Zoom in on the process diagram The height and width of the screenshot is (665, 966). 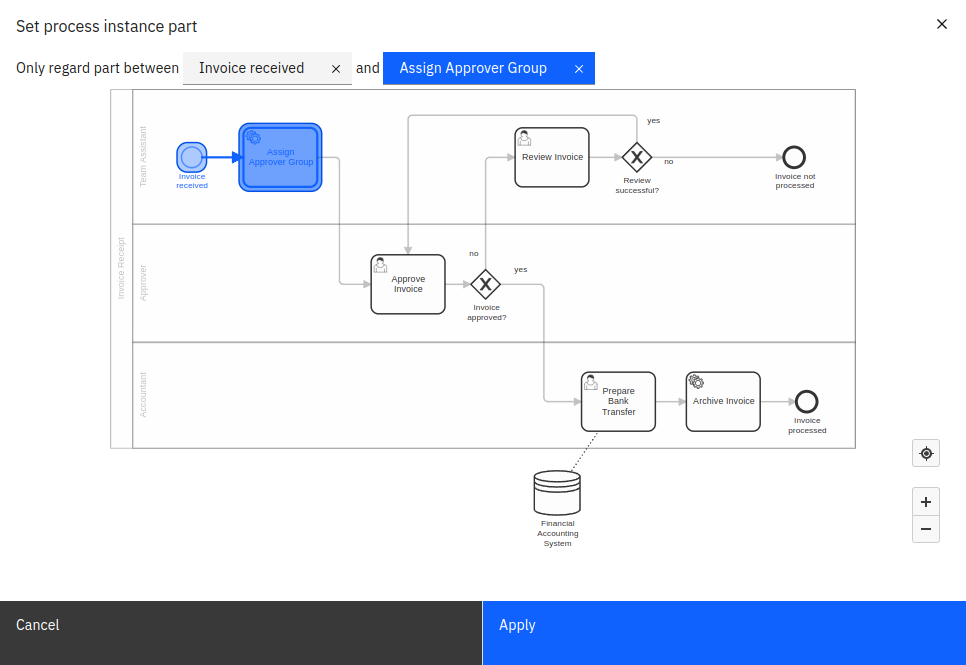click(925, 501)
